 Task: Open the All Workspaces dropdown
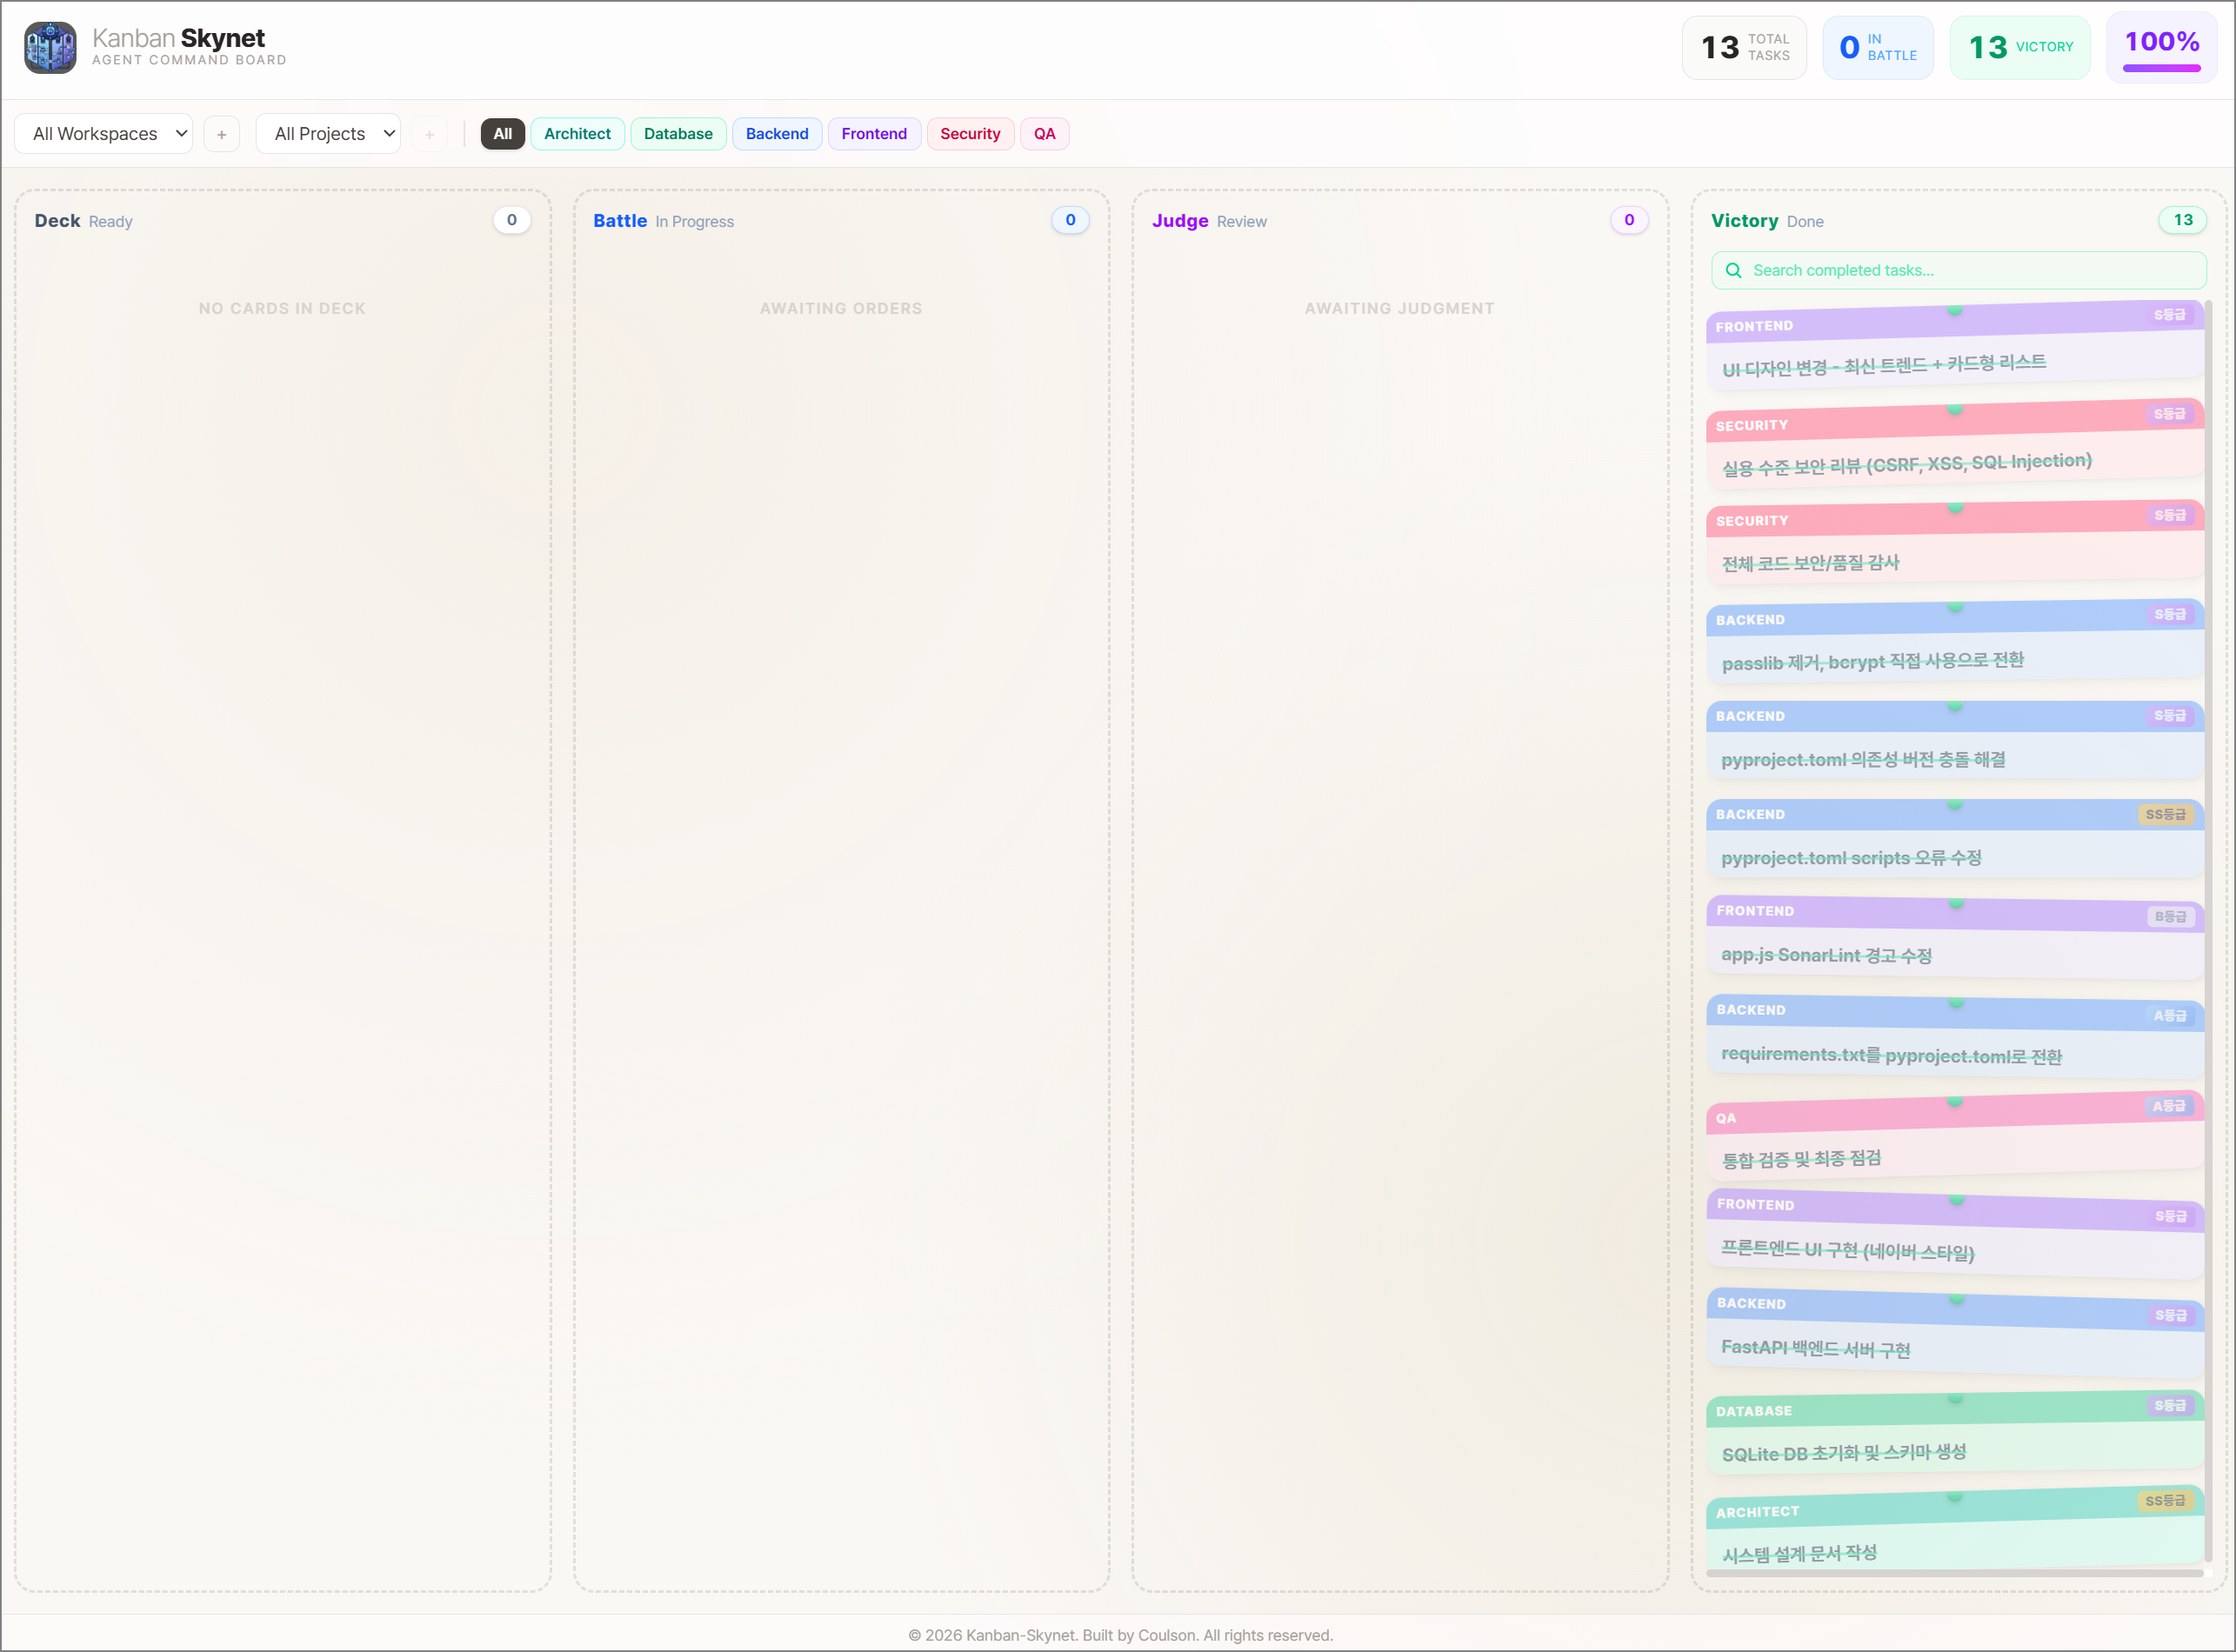(x=103, y=133)
